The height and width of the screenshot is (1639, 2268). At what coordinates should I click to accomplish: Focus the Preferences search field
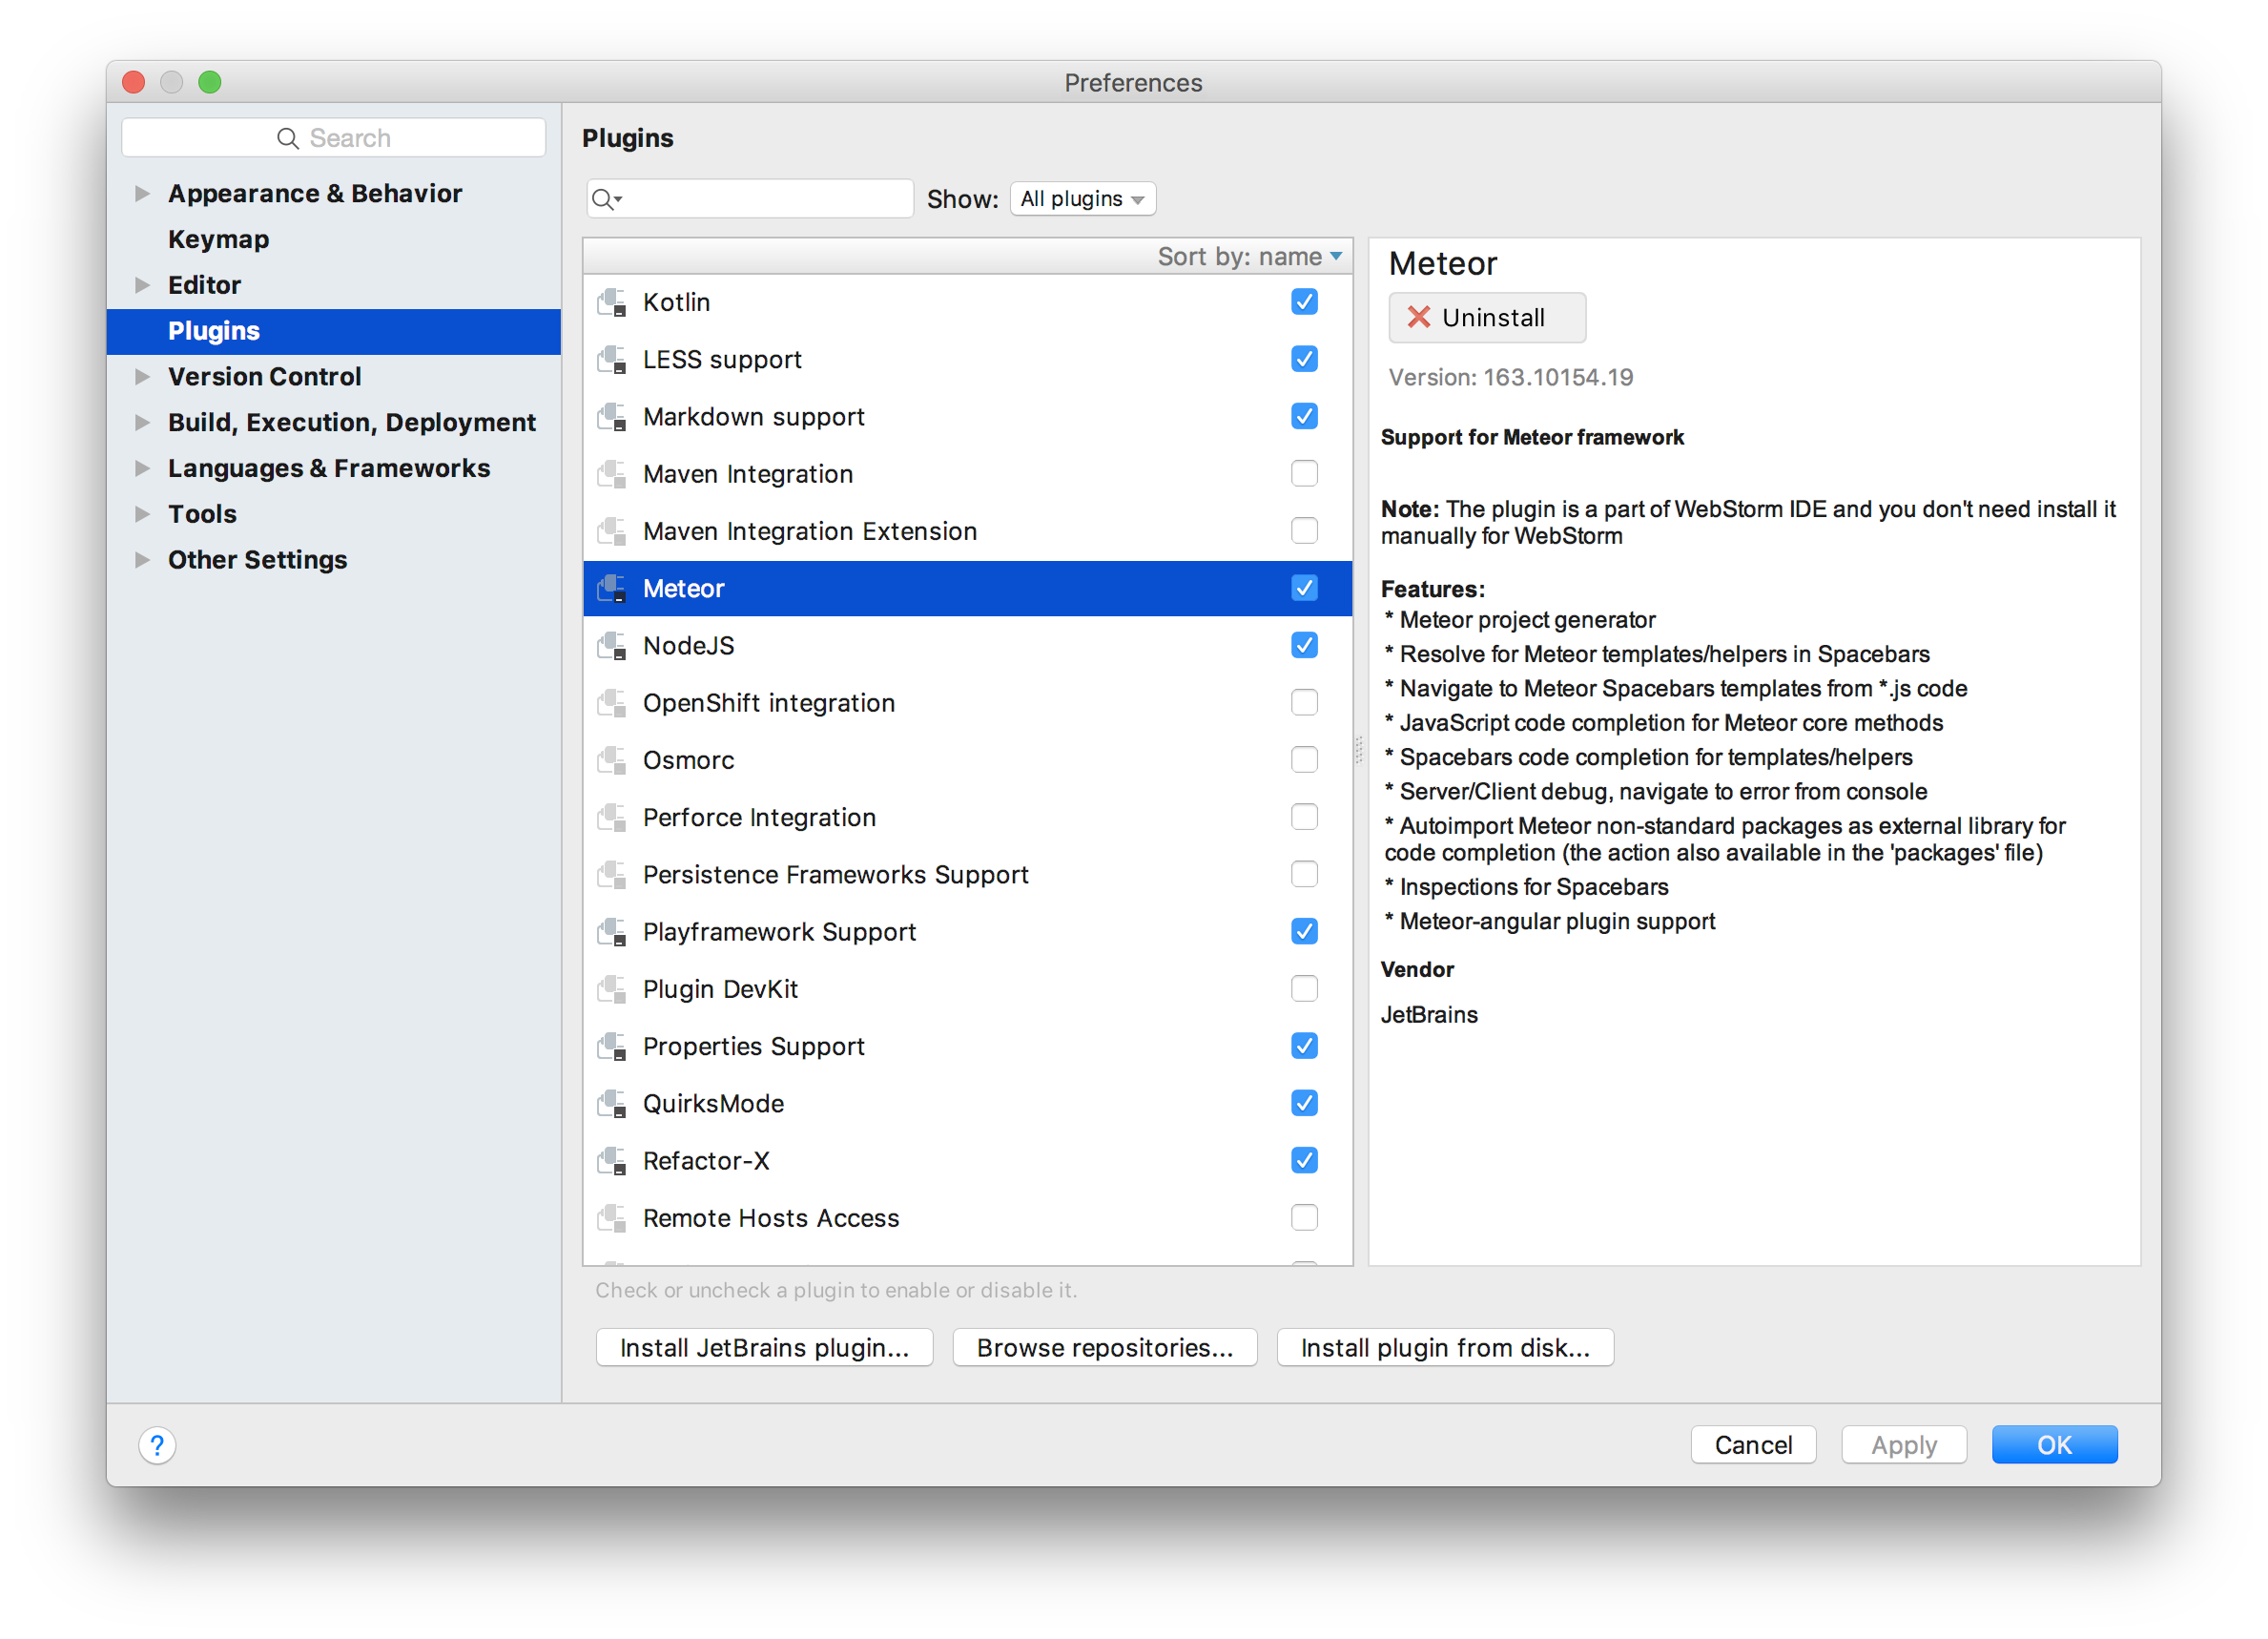[x=334, y=138]
